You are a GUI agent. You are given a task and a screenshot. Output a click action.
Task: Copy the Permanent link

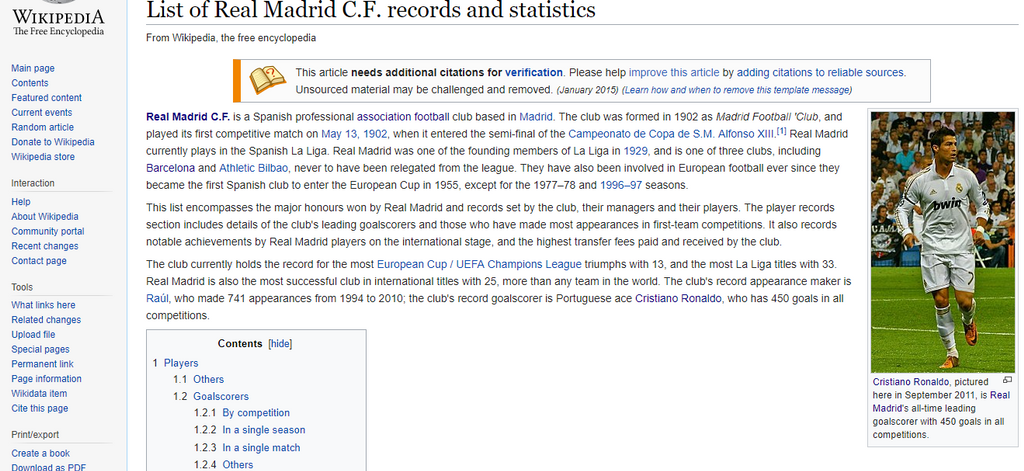click(42, 364)
